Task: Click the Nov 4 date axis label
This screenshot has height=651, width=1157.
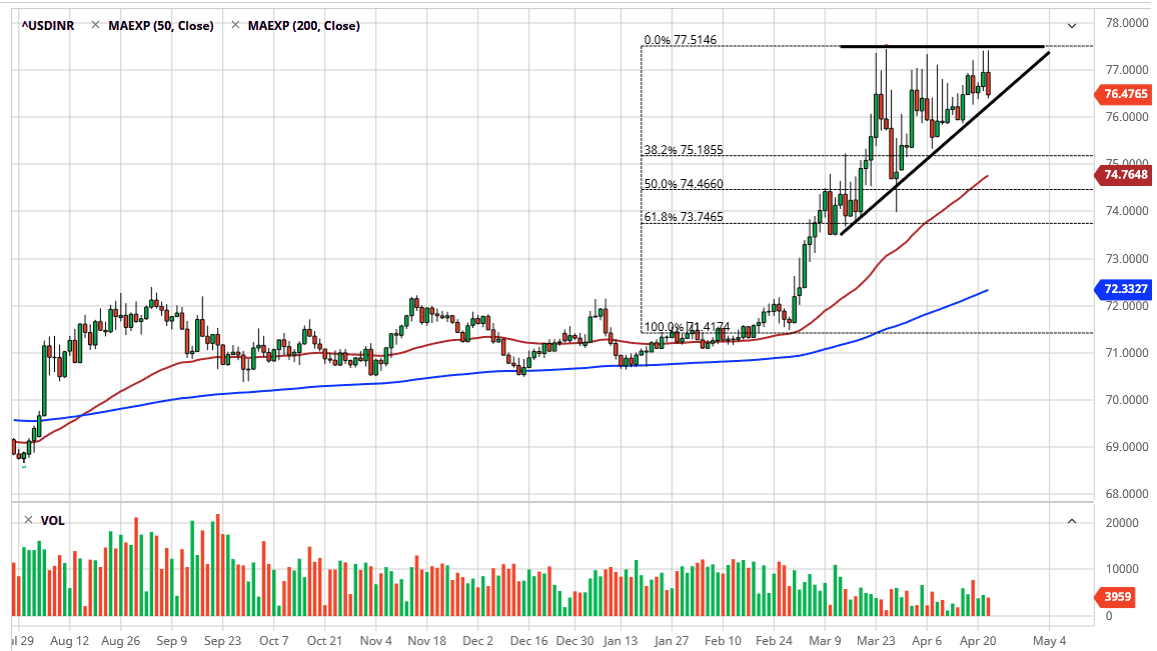Action: 376,641
